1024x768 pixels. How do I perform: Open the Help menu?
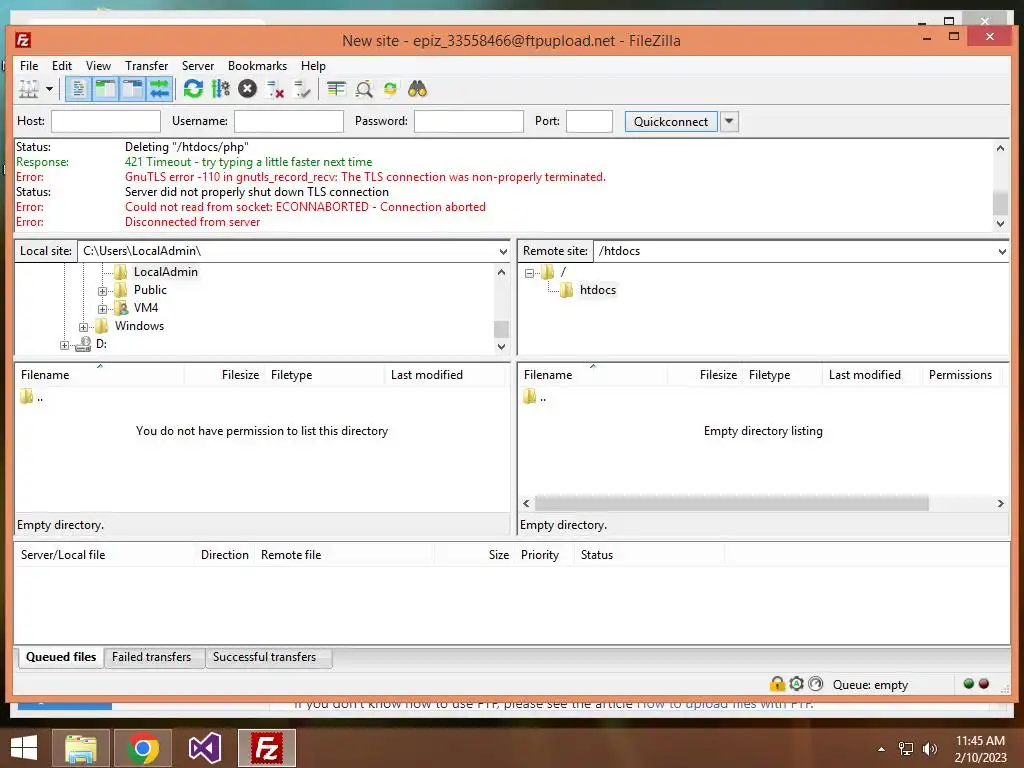point(313,65)
